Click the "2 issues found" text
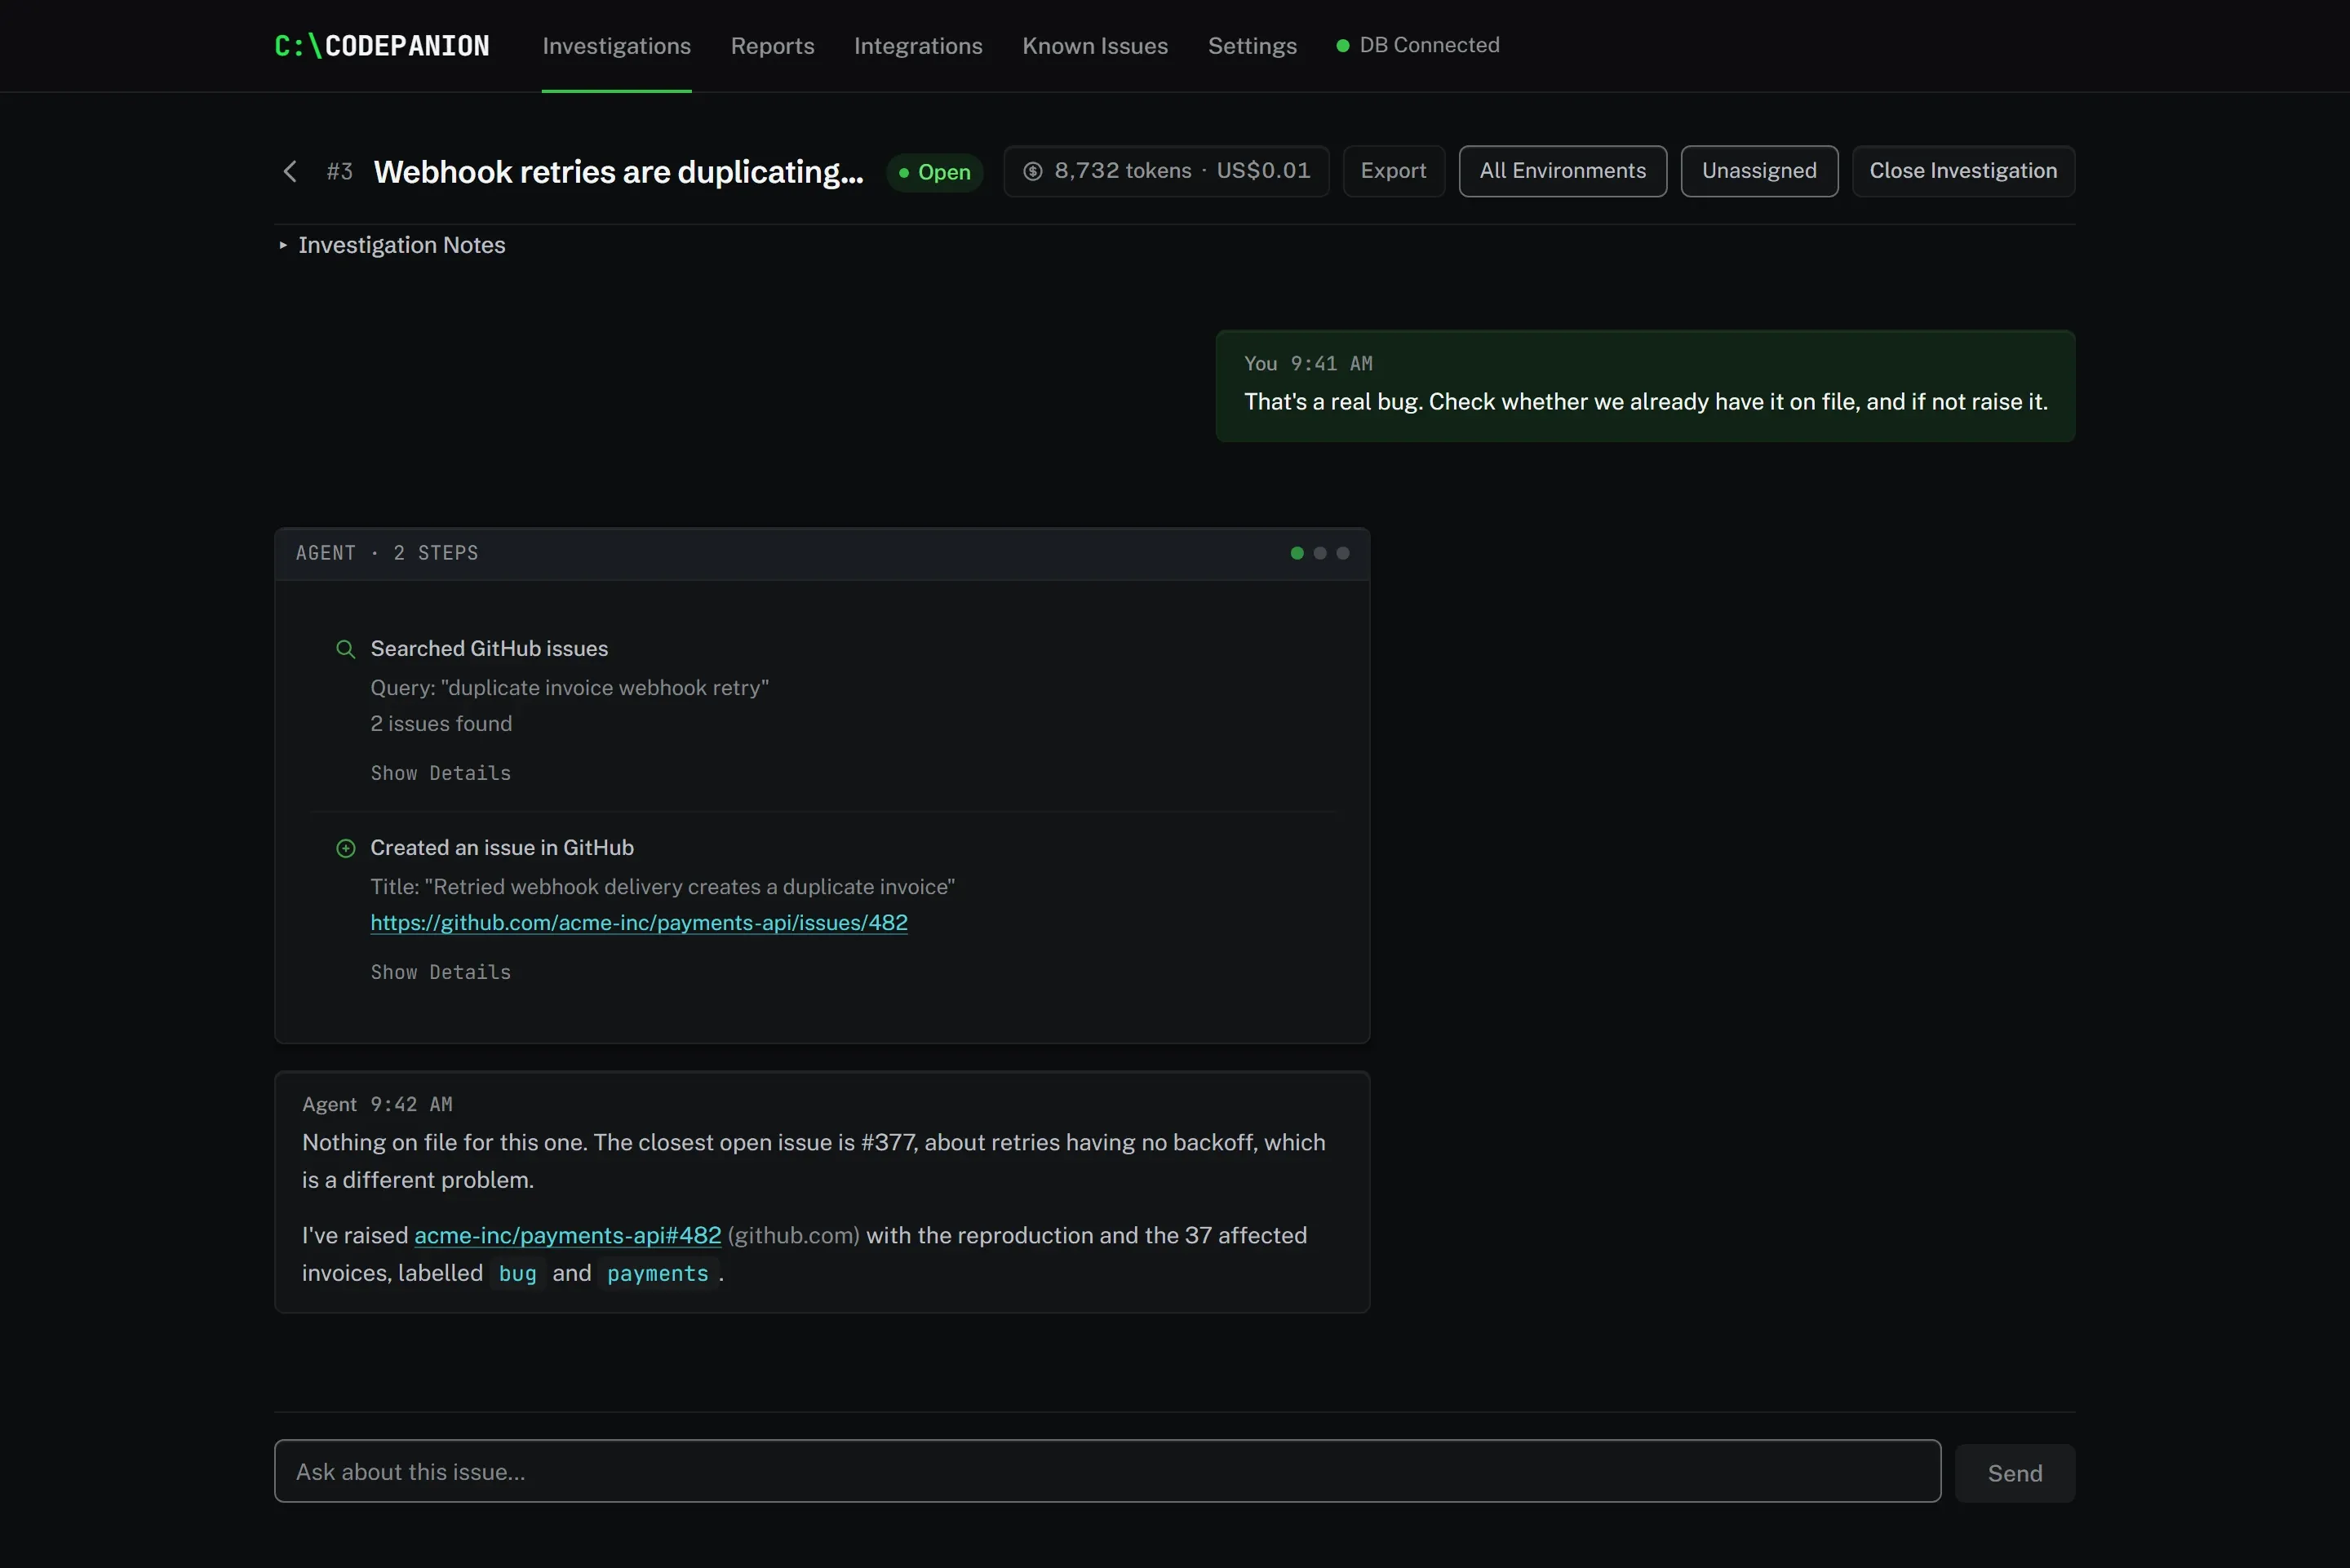Image resolution: width=2350 pixels, height=1568 pixels. [x=441, y=724]
